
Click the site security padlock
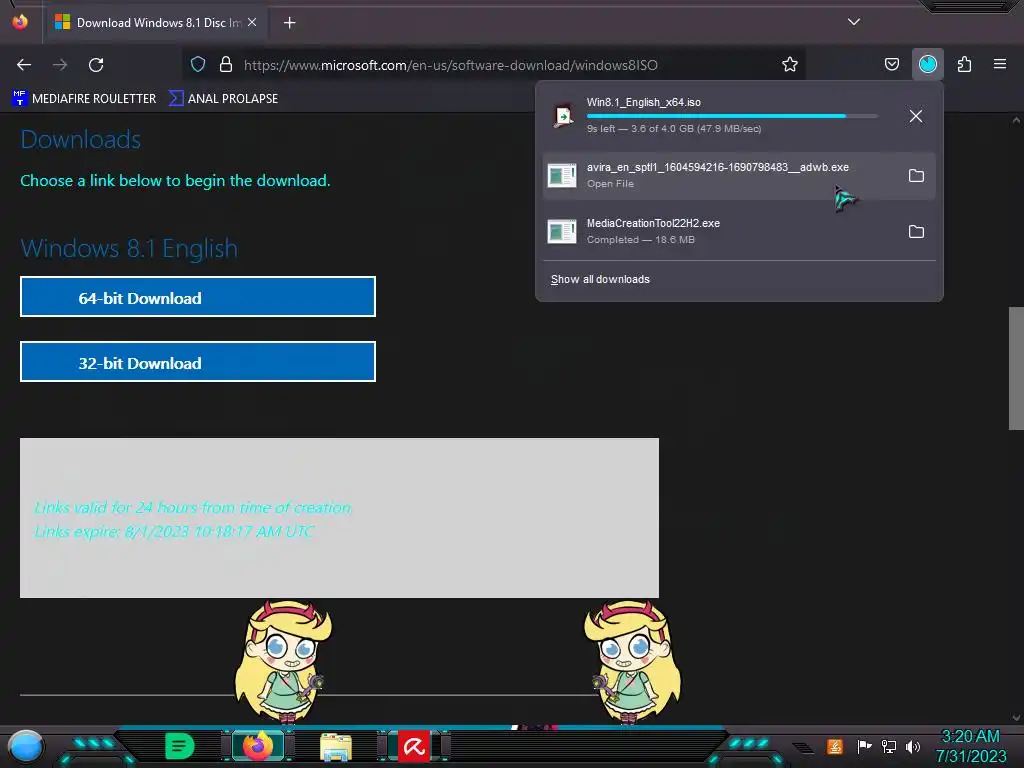click(x=226, y=65)
